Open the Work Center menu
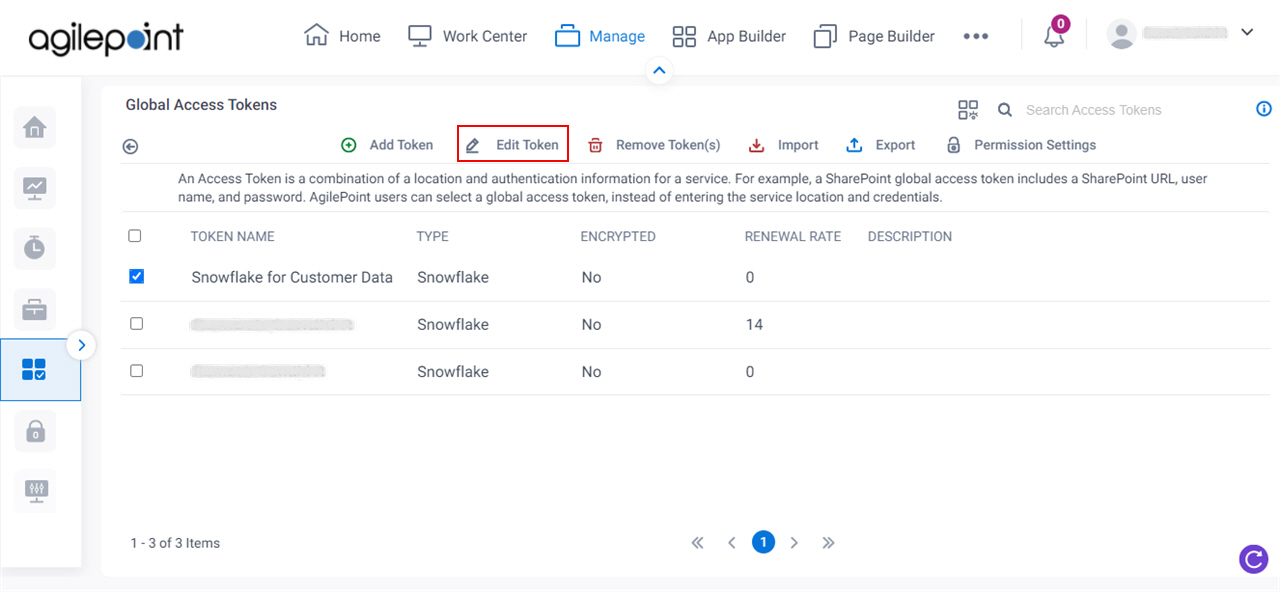The height and width of the screenshot is (592, 1280). 467,36
